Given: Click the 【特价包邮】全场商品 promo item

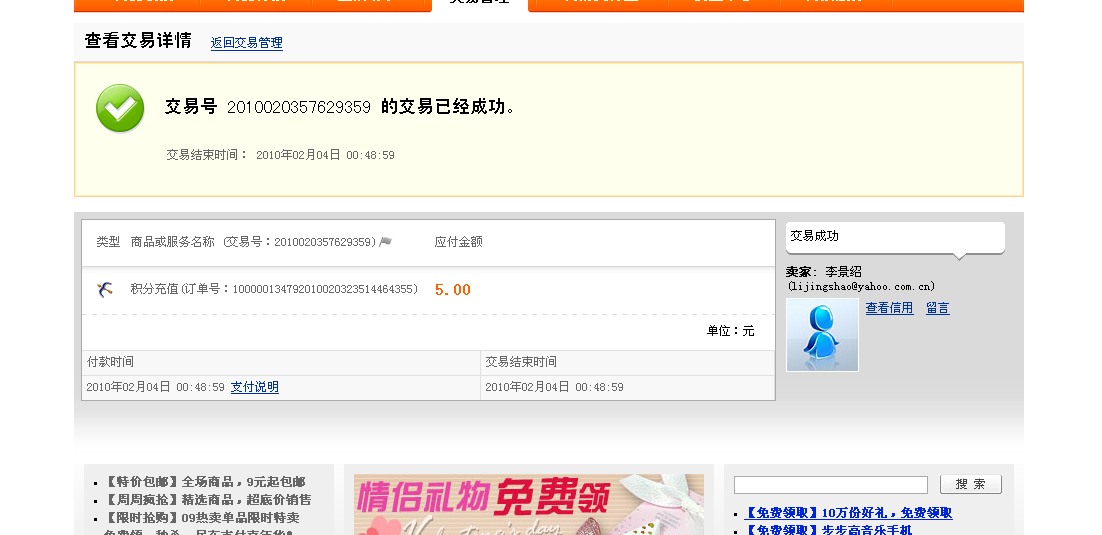Looking at the screenshot, I should click(x=204, y=482).
